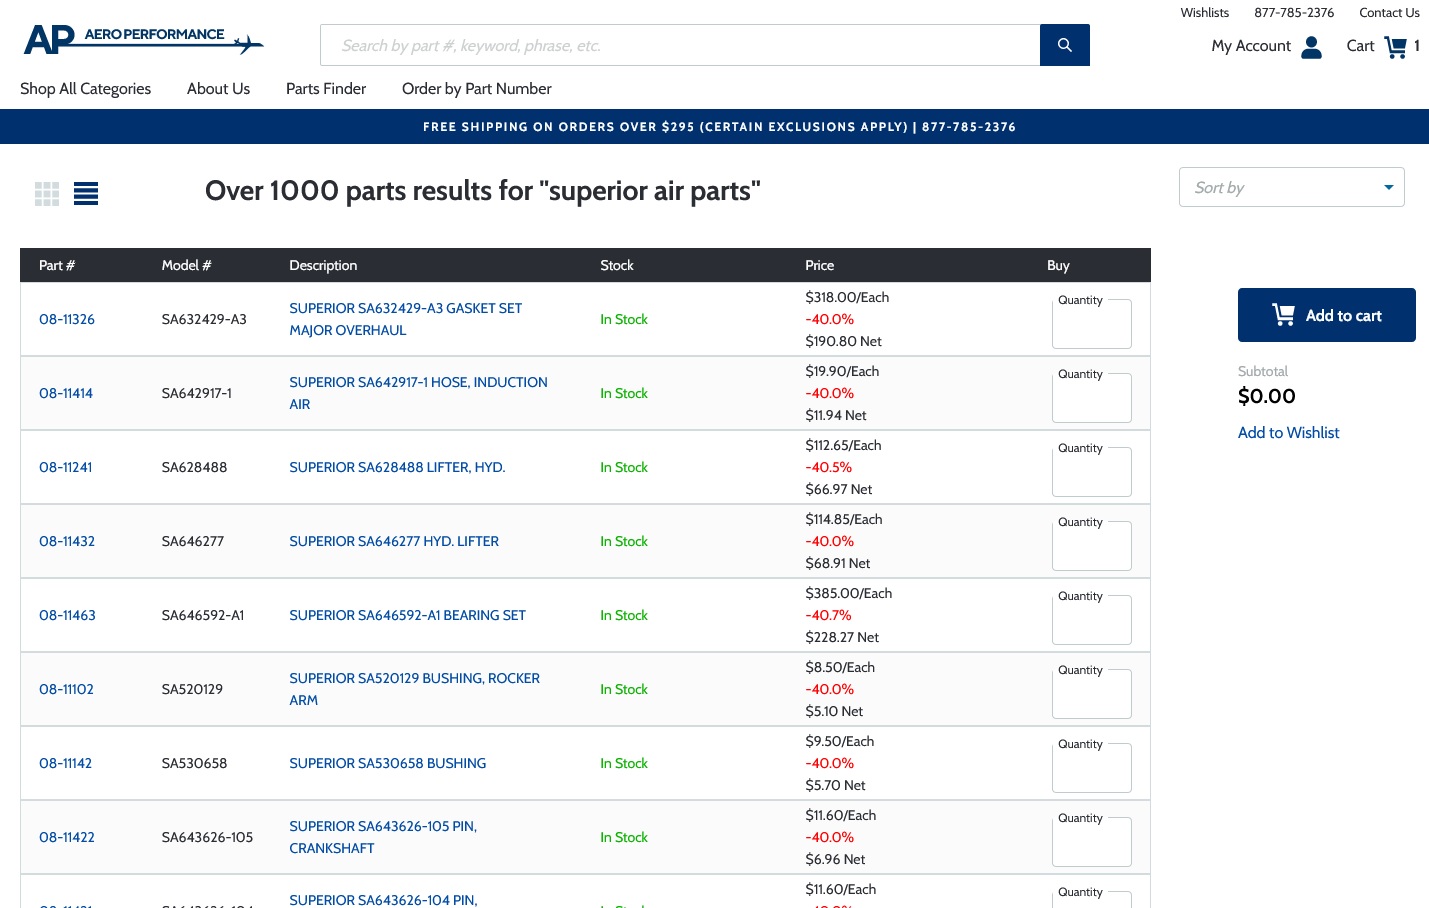The image size is (1429, 908).
Task: Click model number SA646592-A1 cell
Action: click(203, 616)
